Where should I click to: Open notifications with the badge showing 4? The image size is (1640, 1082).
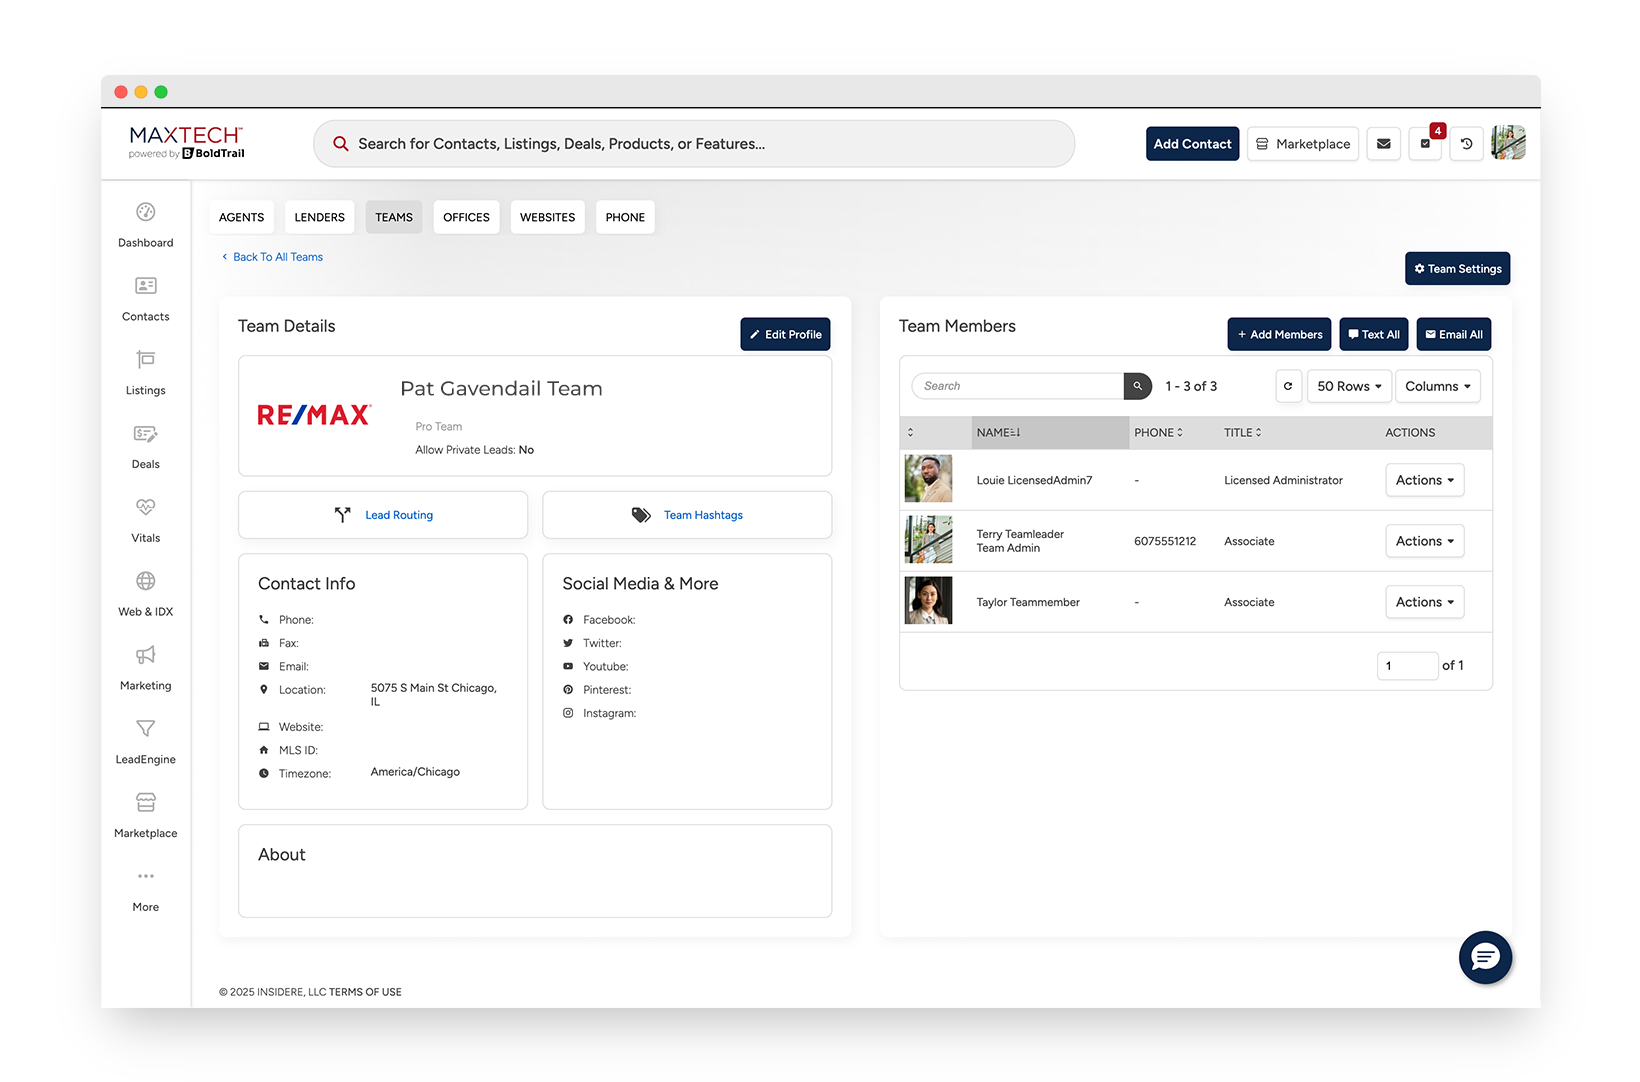(1425, 144)
